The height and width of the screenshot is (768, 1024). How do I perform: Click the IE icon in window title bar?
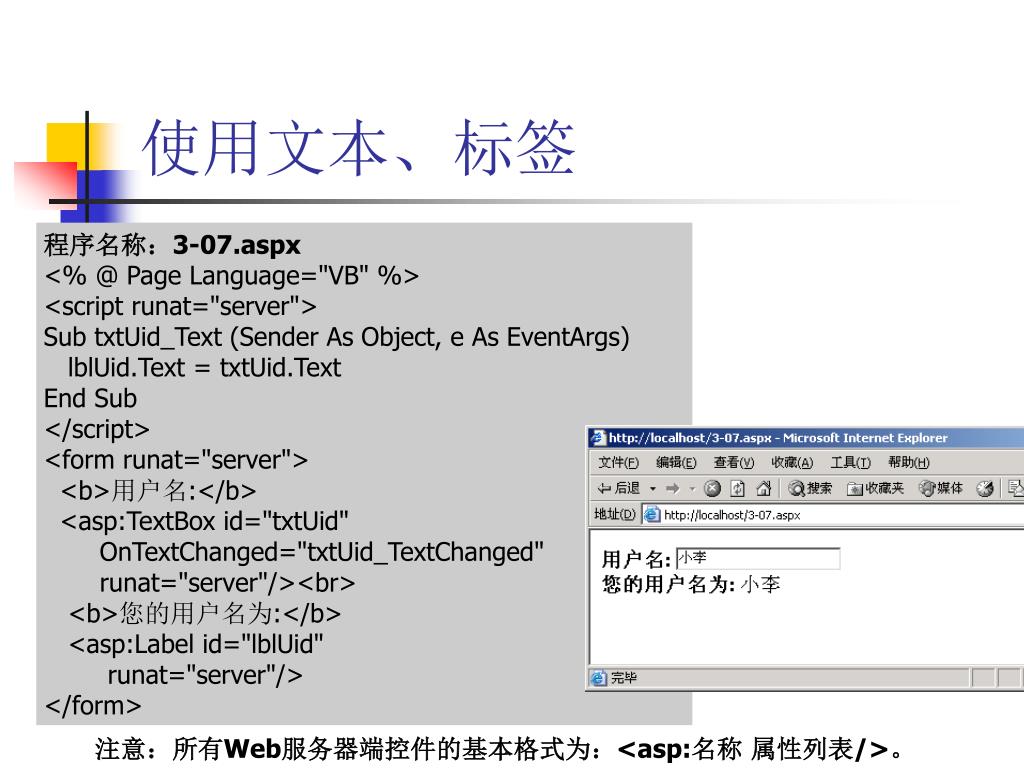click(597, 438)
